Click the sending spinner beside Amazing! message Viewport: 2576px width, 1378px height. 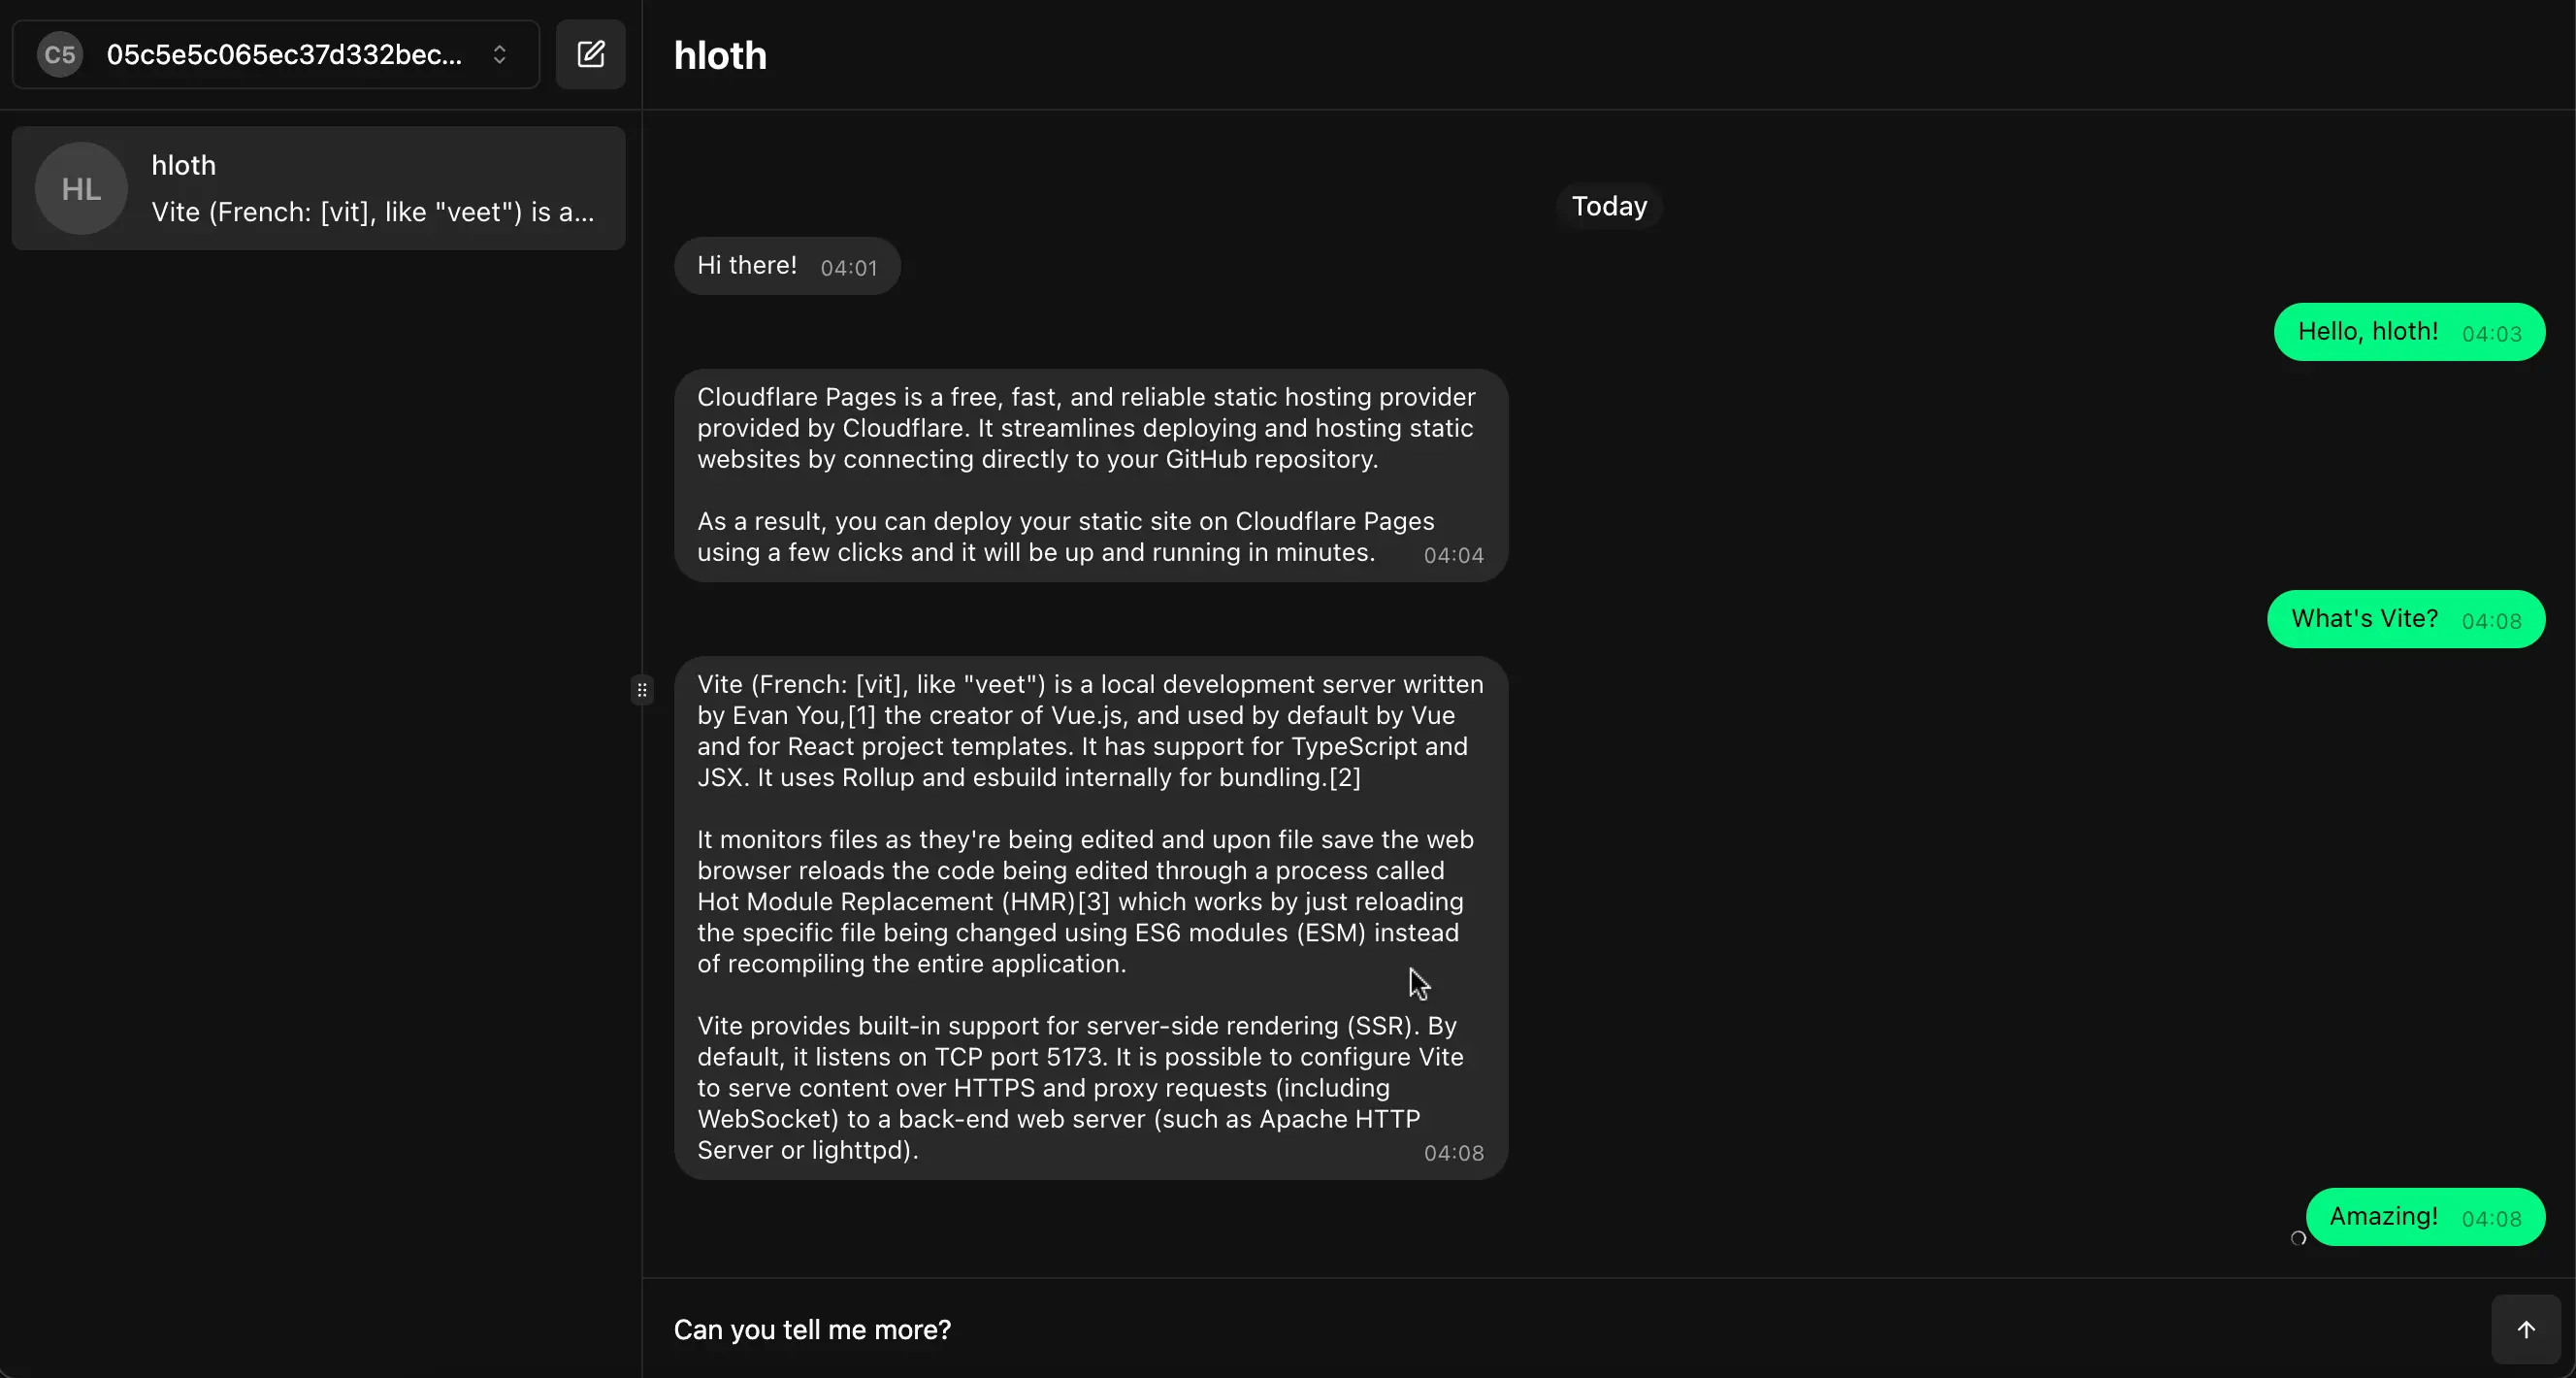[x=2297, y=1239]
